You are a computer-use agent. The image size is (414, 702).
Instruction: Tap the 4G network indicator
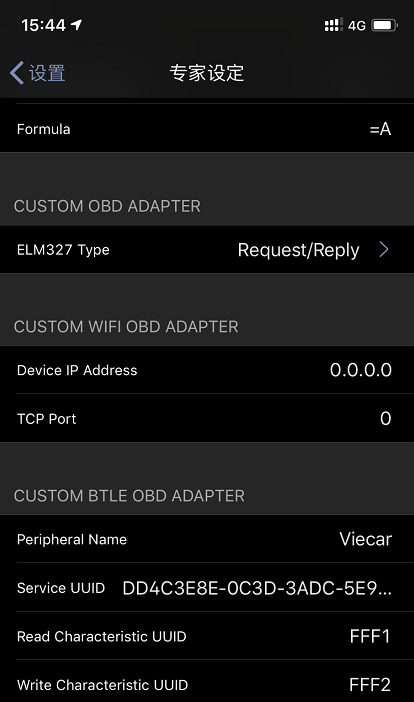click(x=357, y=26)
